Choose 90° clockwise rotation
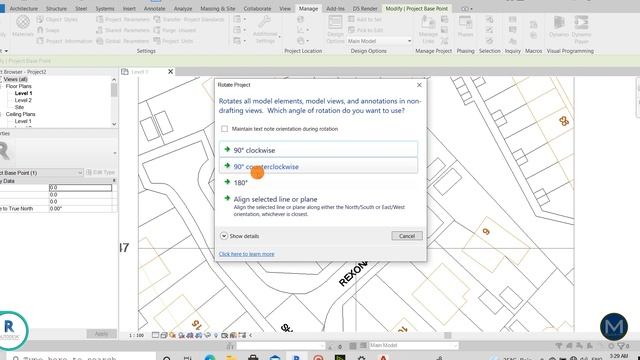Image resolution: width=640 pixels, height=360 pixels. point(318,150)
